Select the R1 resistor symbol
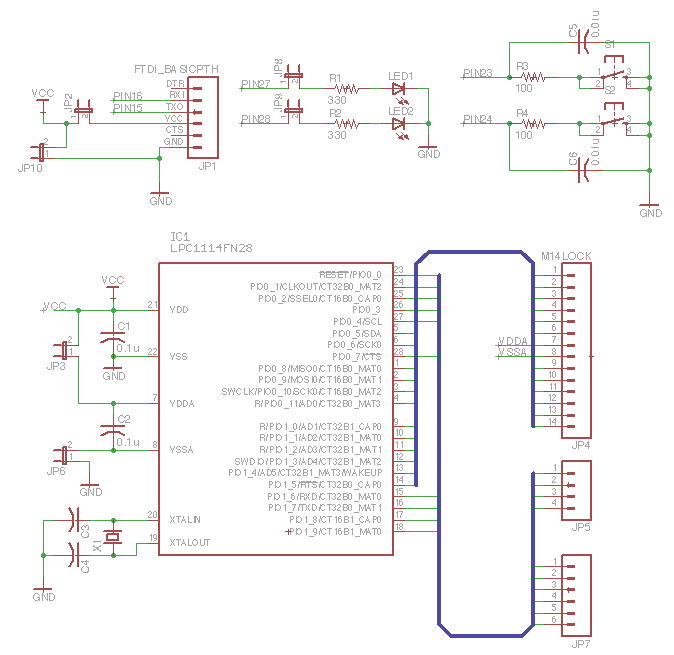Screen dimensions: 674x655 coord(347,89)
